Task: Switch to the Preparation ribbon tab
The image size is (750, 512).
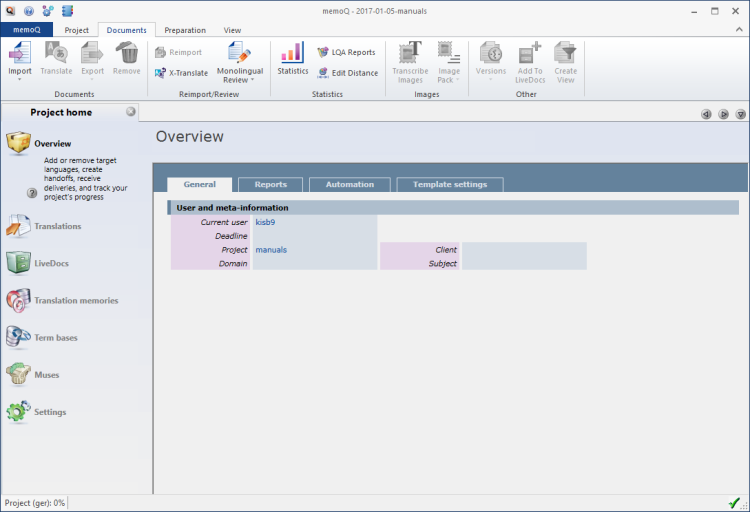Action: pos(185,30)
